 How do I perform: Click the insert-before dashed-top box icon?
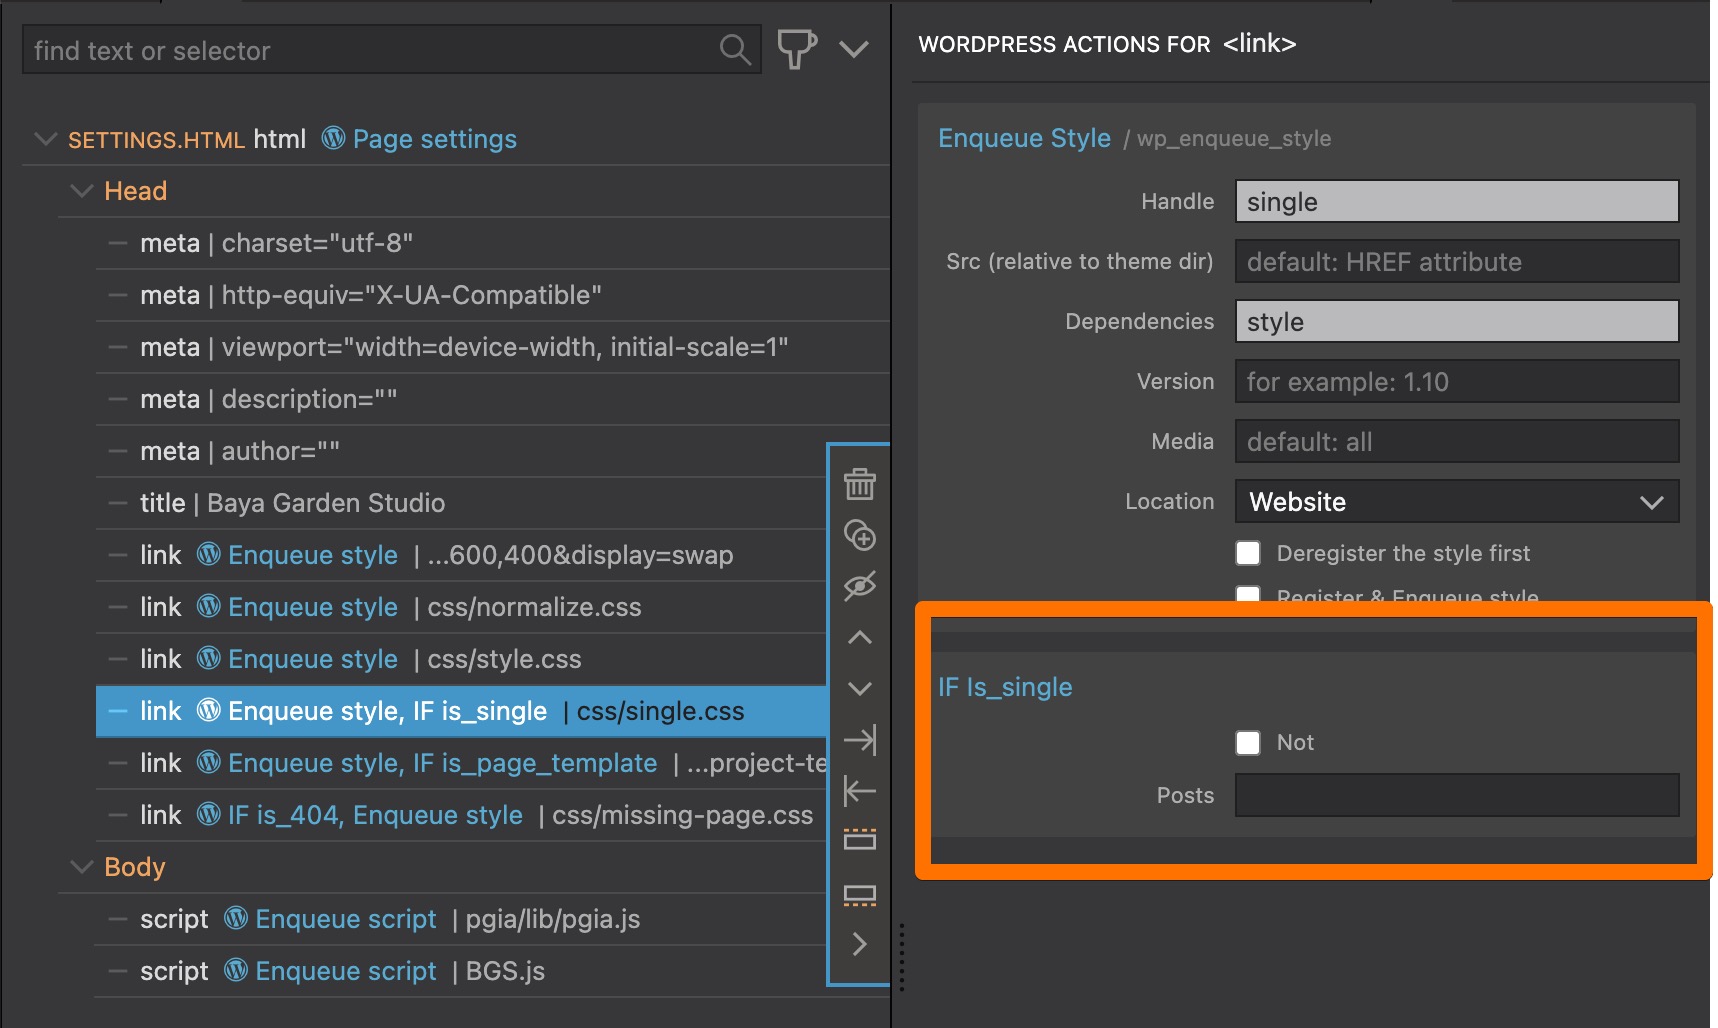pyautogui.click(x=860, y=839)
